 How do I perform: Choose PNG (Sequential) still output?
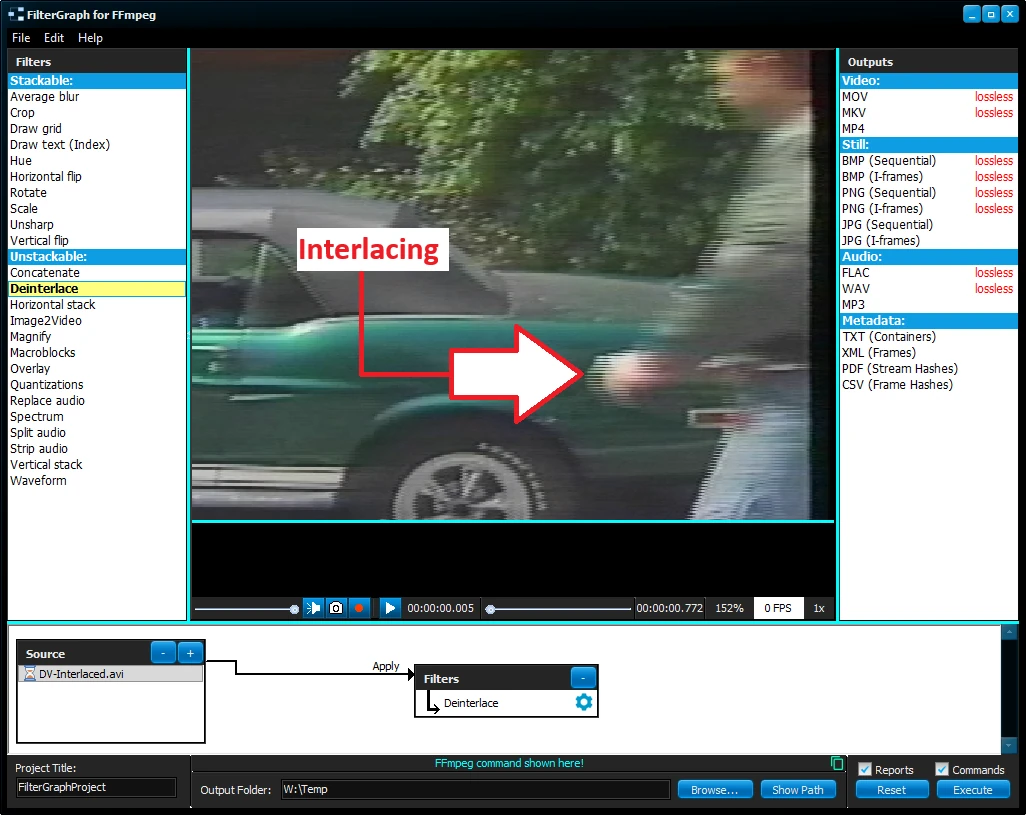pos(929,193)
